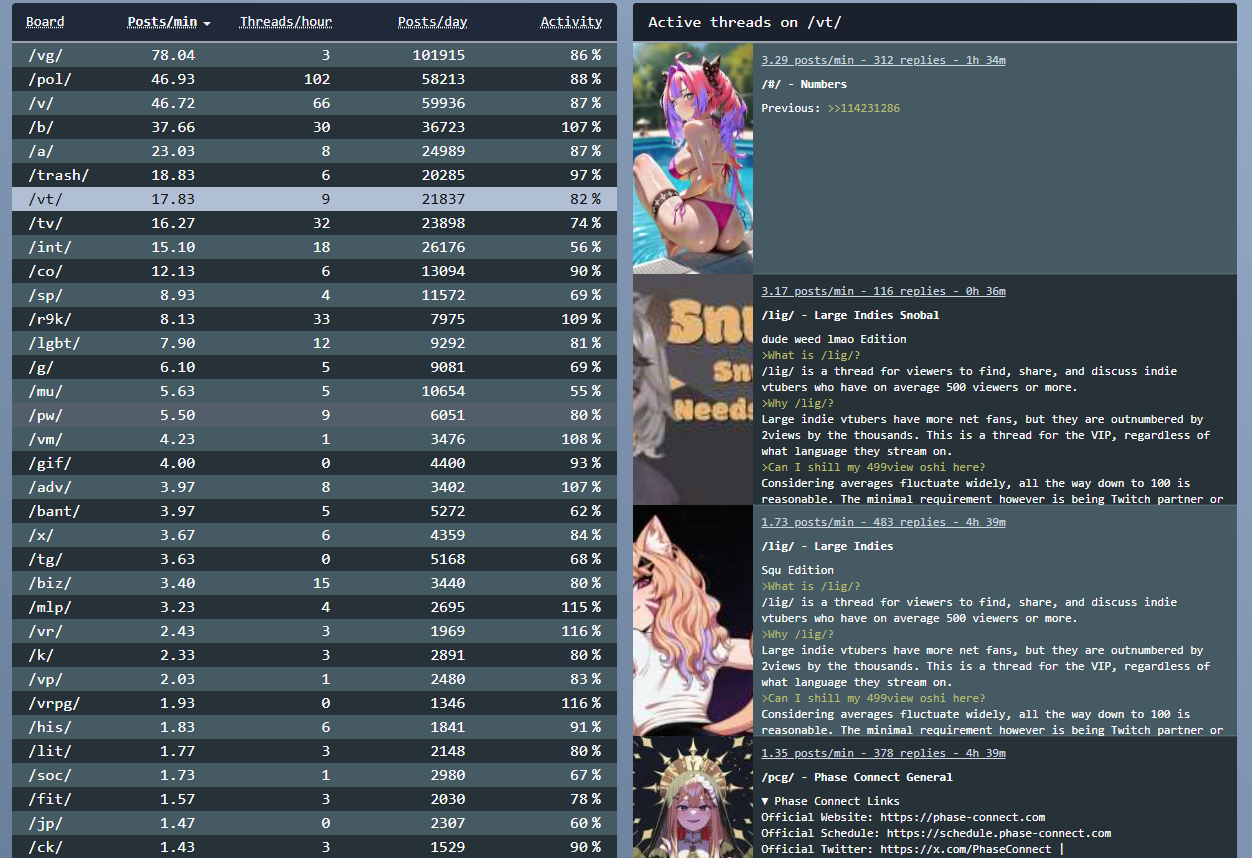The image size is (1252, 858).
Task: Open the 1.35 posts/min thread stats link
Action: point(883,753)
